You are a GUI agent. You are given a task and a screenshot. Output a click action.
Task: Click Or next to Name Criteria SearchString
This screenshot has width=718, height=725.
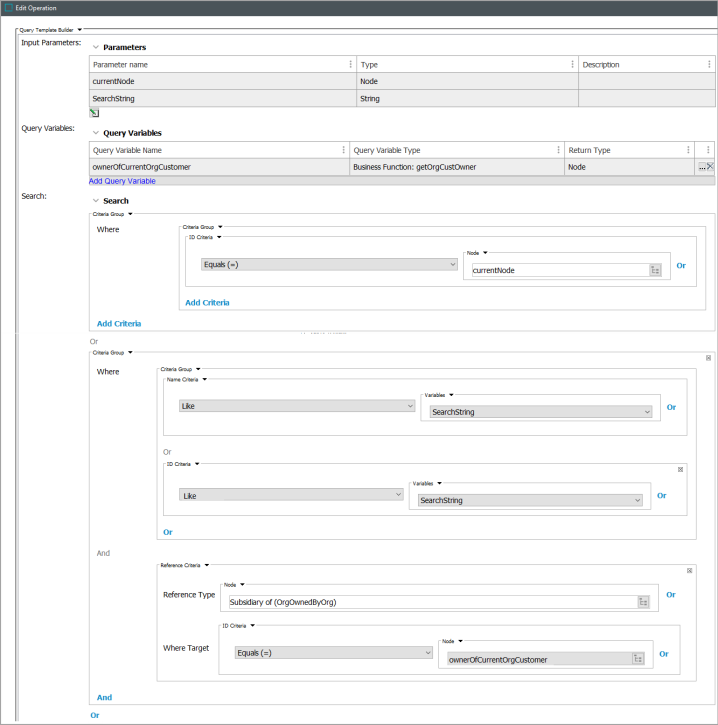[x=671, y=407]
